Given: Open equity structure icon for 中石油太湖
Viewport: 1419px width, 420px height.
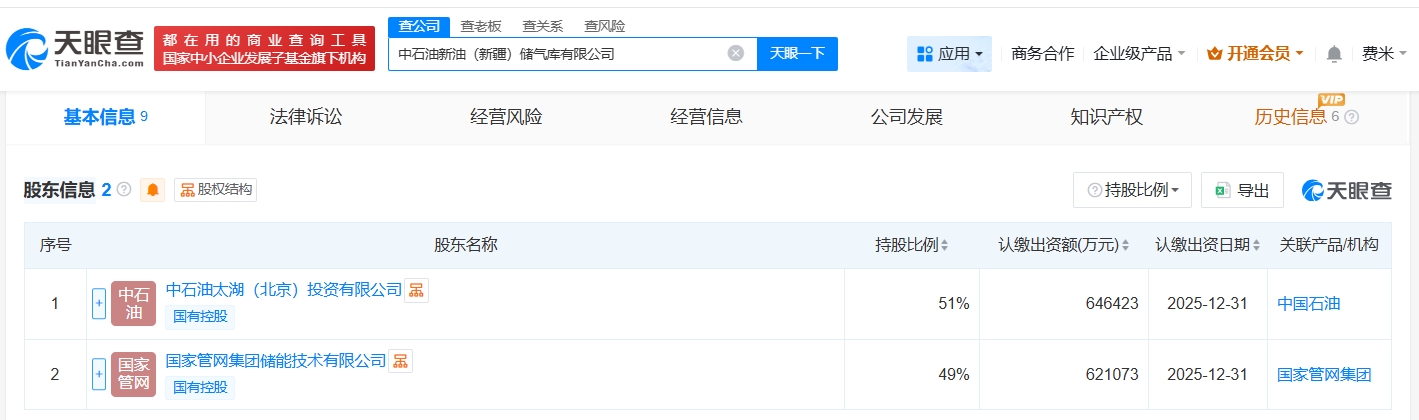Looking at the screenshot, I should pyautogui.click(x=416, y=290).
